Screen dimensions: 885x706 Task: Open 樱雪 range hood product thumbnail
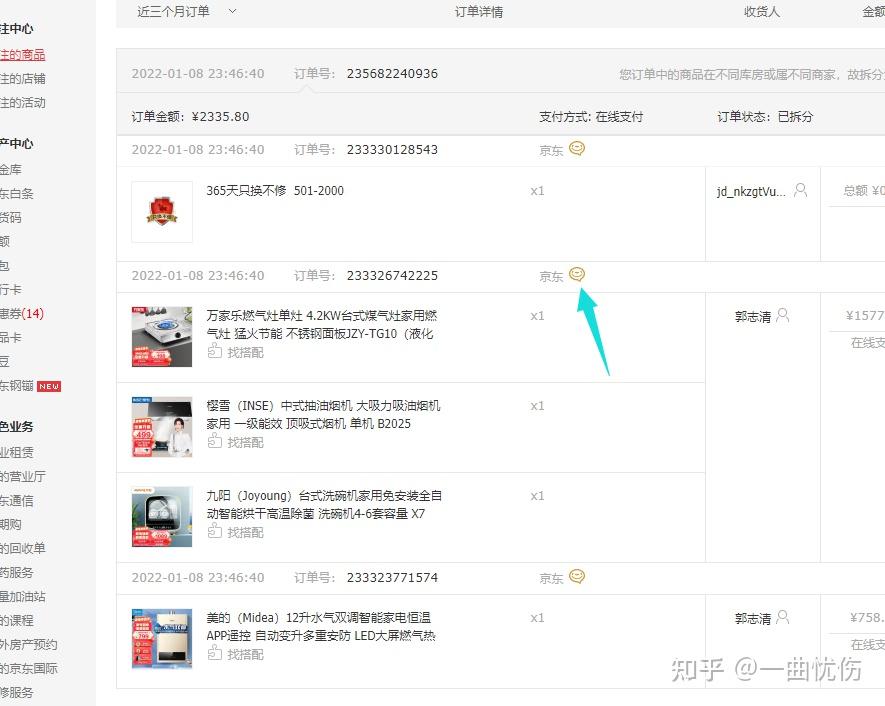tap(162, 426)
